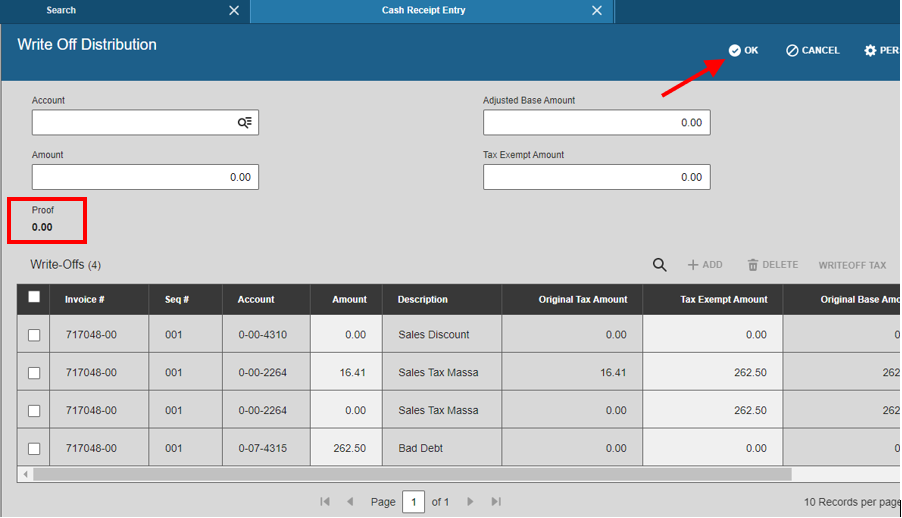Image resolution: width=902 pixels, height=518 pixels.
Task: Check the Bad Debt row checkbox
Action: point(34,448)
